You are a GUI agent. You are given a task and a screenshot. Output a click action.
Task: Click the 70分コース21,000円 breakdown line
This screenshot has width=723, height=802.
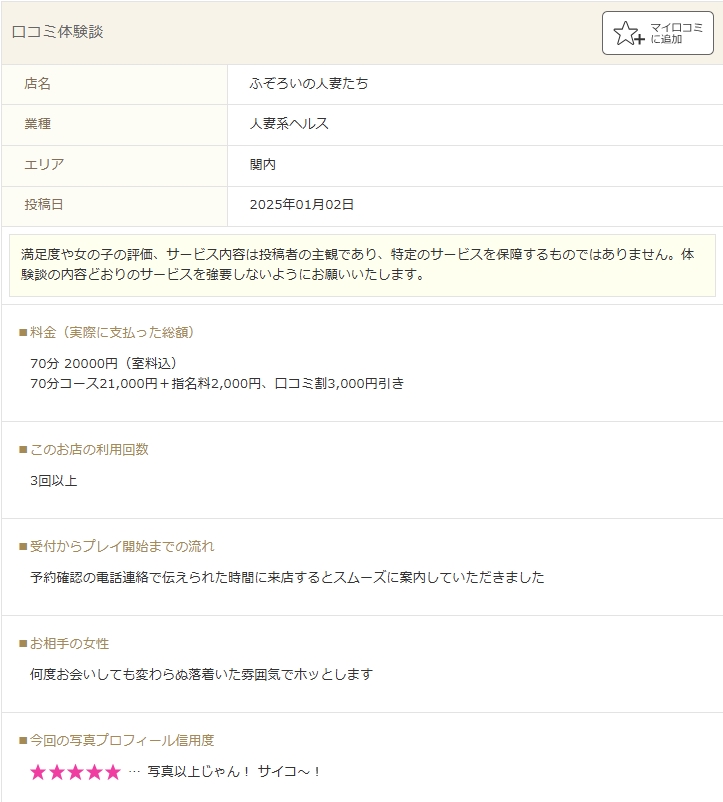point(217,384)
